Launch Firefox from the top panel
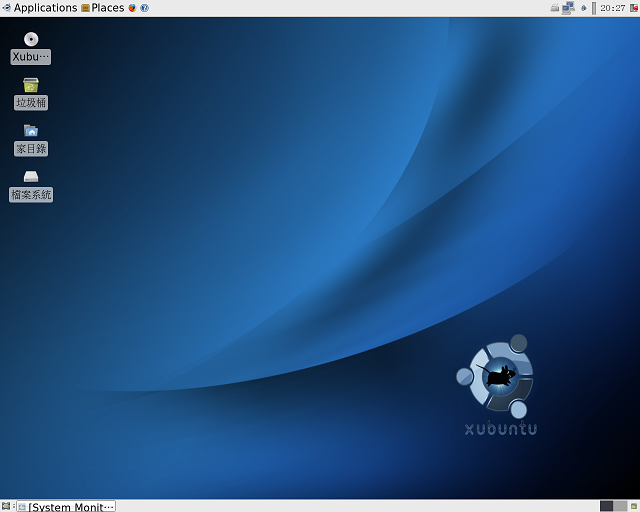This screenshot has height=512, width=640. (132, 8)
